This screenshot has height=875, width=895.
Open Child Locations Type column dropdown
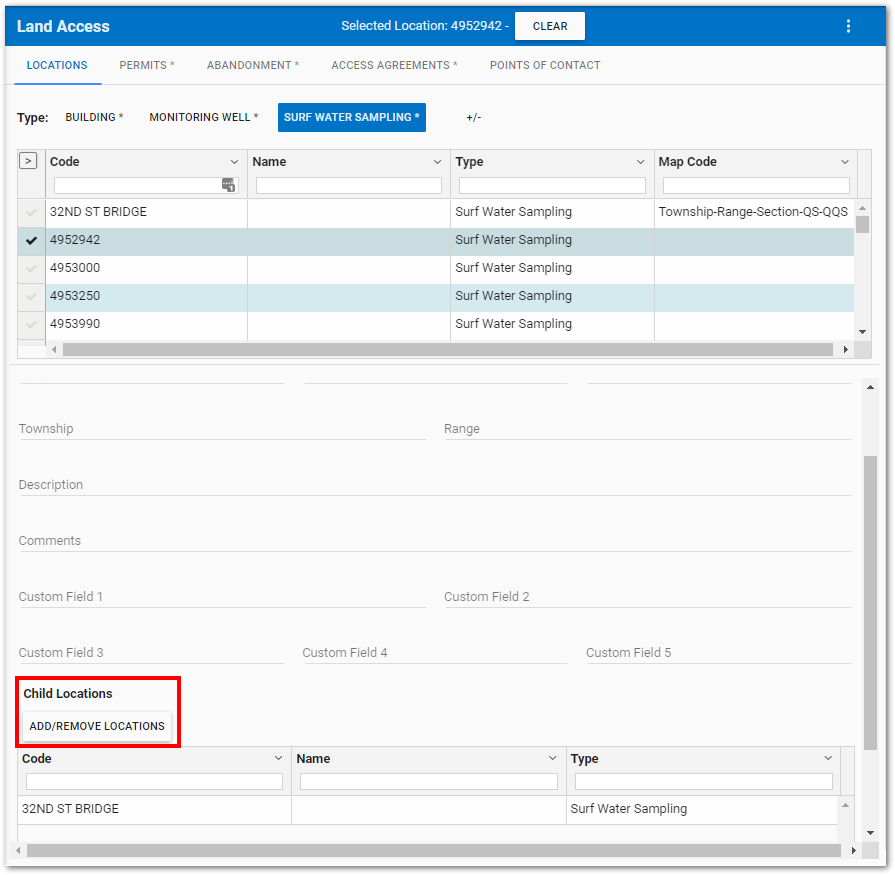click(828, 759)
